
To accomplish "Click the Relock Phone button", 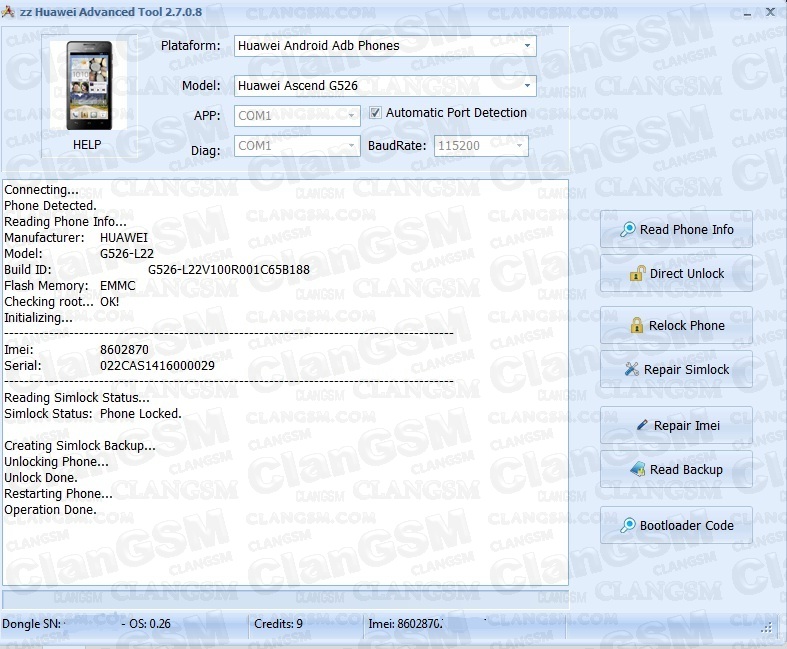I will (x=676, y=325).
